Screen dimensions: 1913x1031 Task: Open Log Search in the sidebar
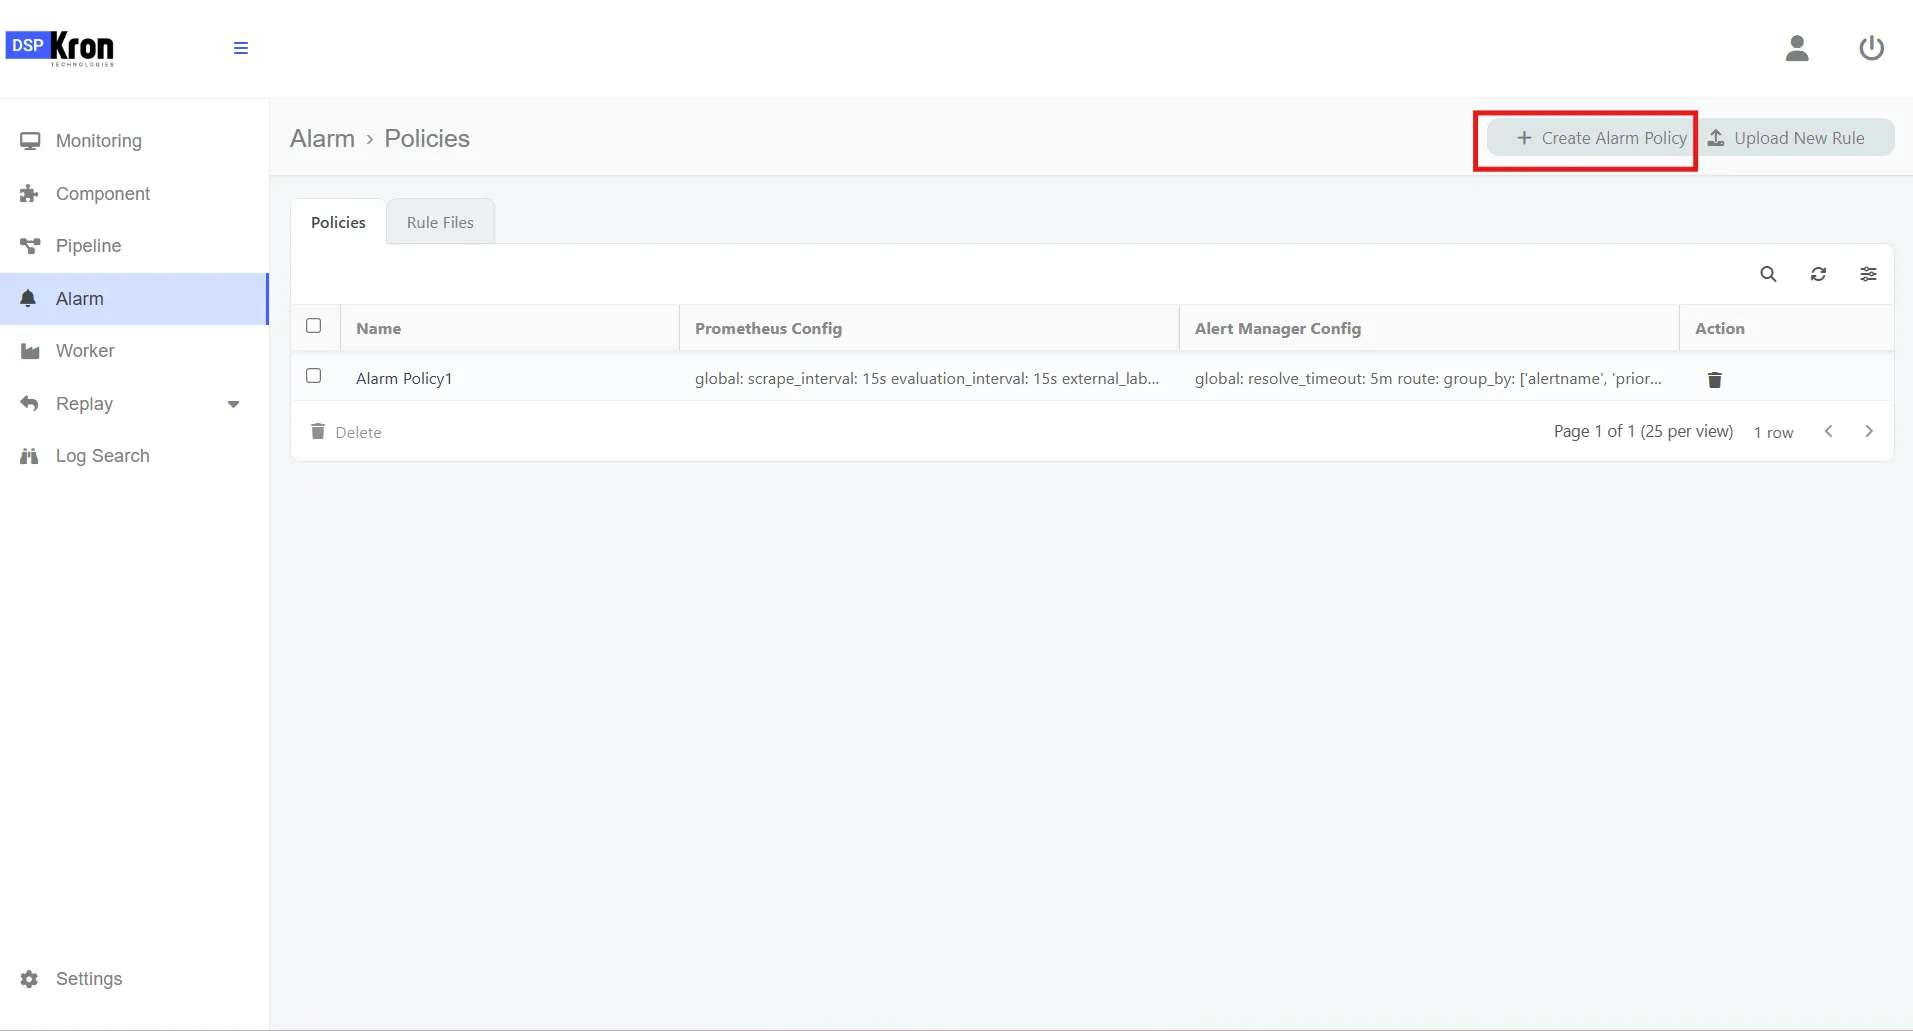134,456
